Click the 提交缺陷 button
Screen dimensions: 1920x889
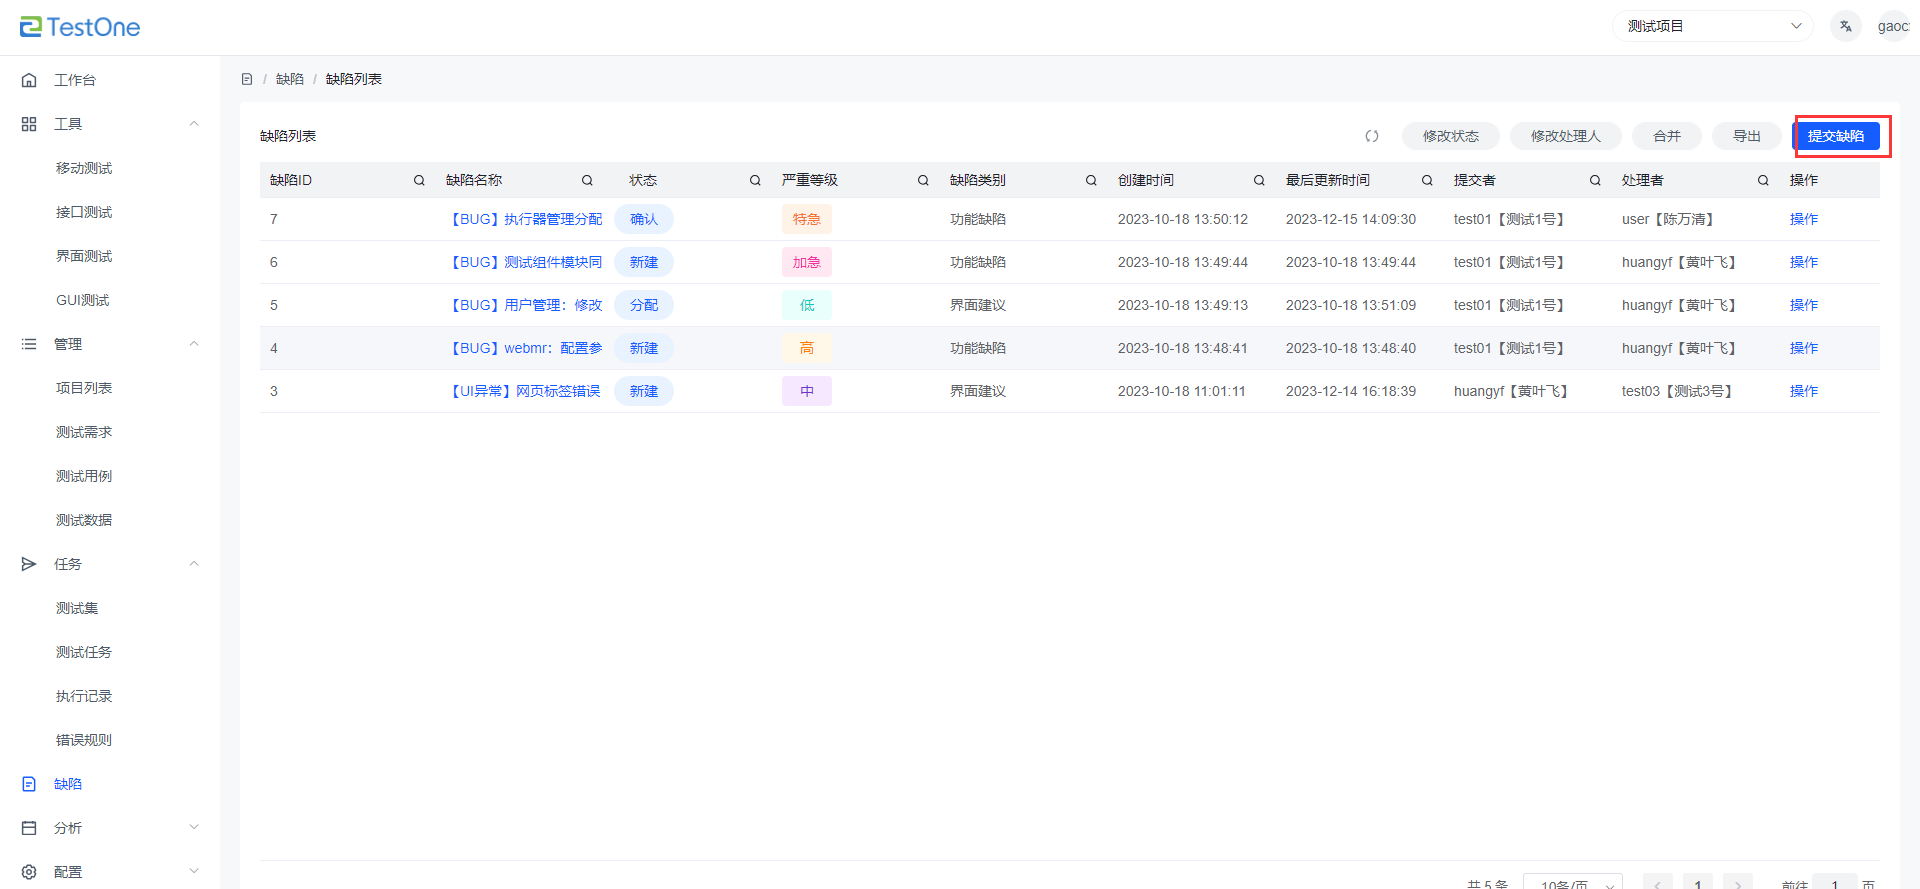[x=1836, y=136]
